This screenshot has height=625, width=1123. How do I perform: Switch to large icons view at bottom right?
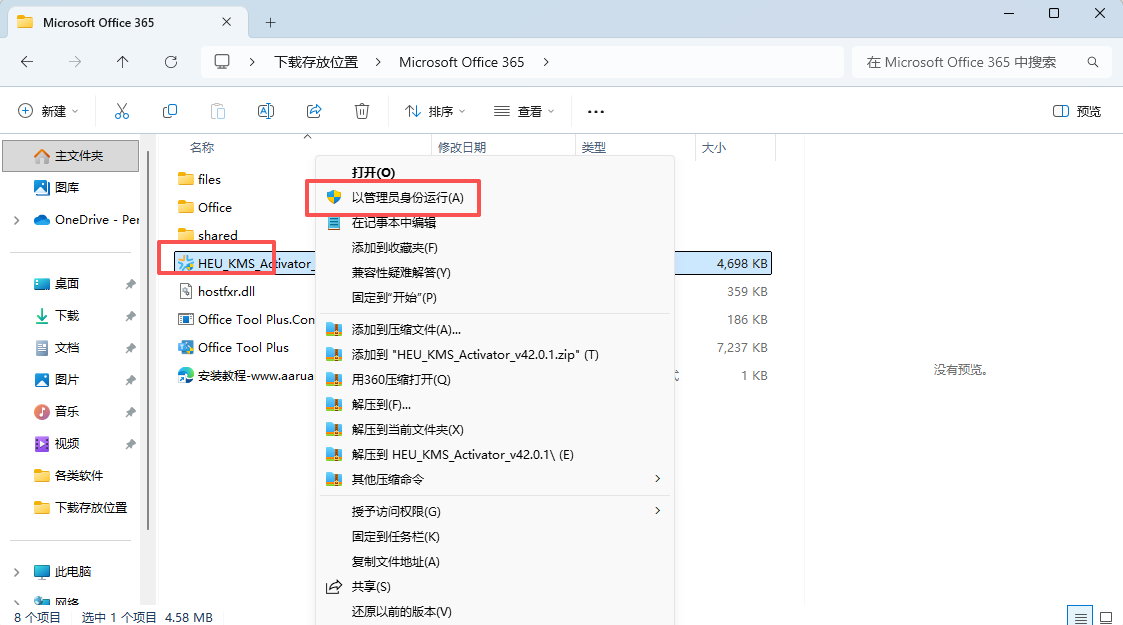pos(1108,617)
